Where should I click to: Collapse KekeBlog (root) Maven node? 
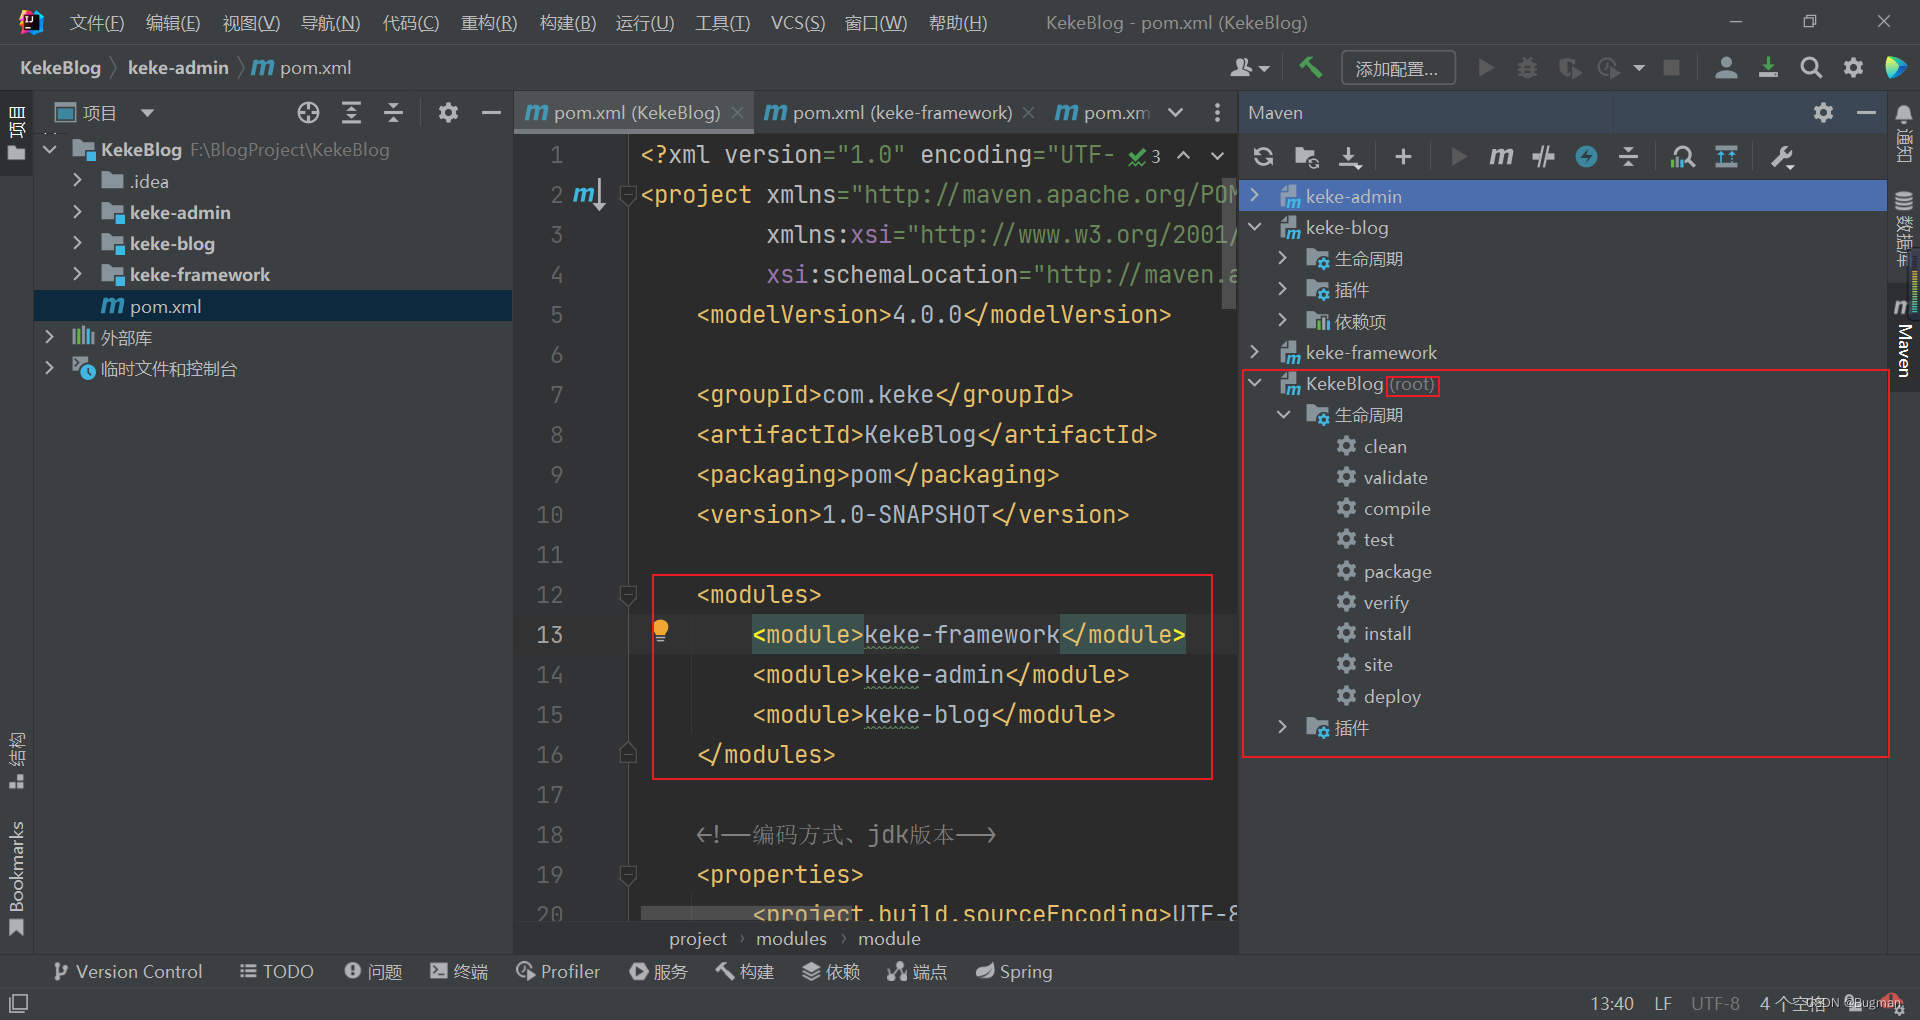(1255, 383)
